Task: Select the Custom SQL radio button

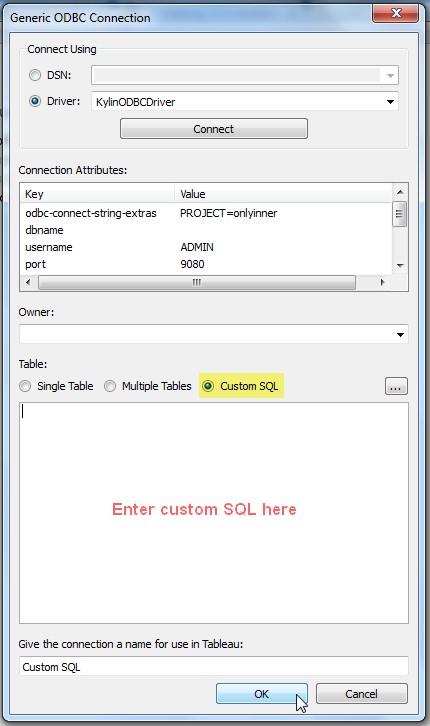Action: click(208, 386)
